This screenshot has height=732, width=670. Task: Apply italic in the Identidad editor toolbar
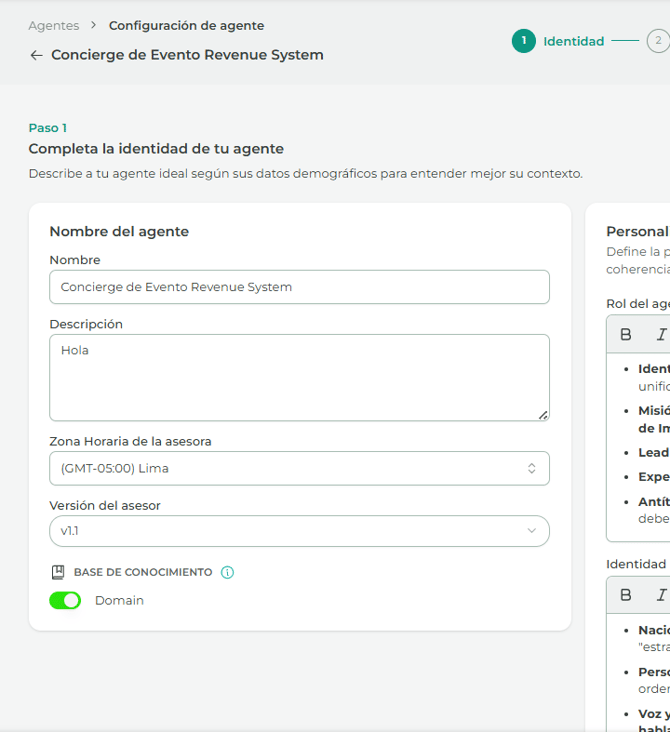coord(660,595)
